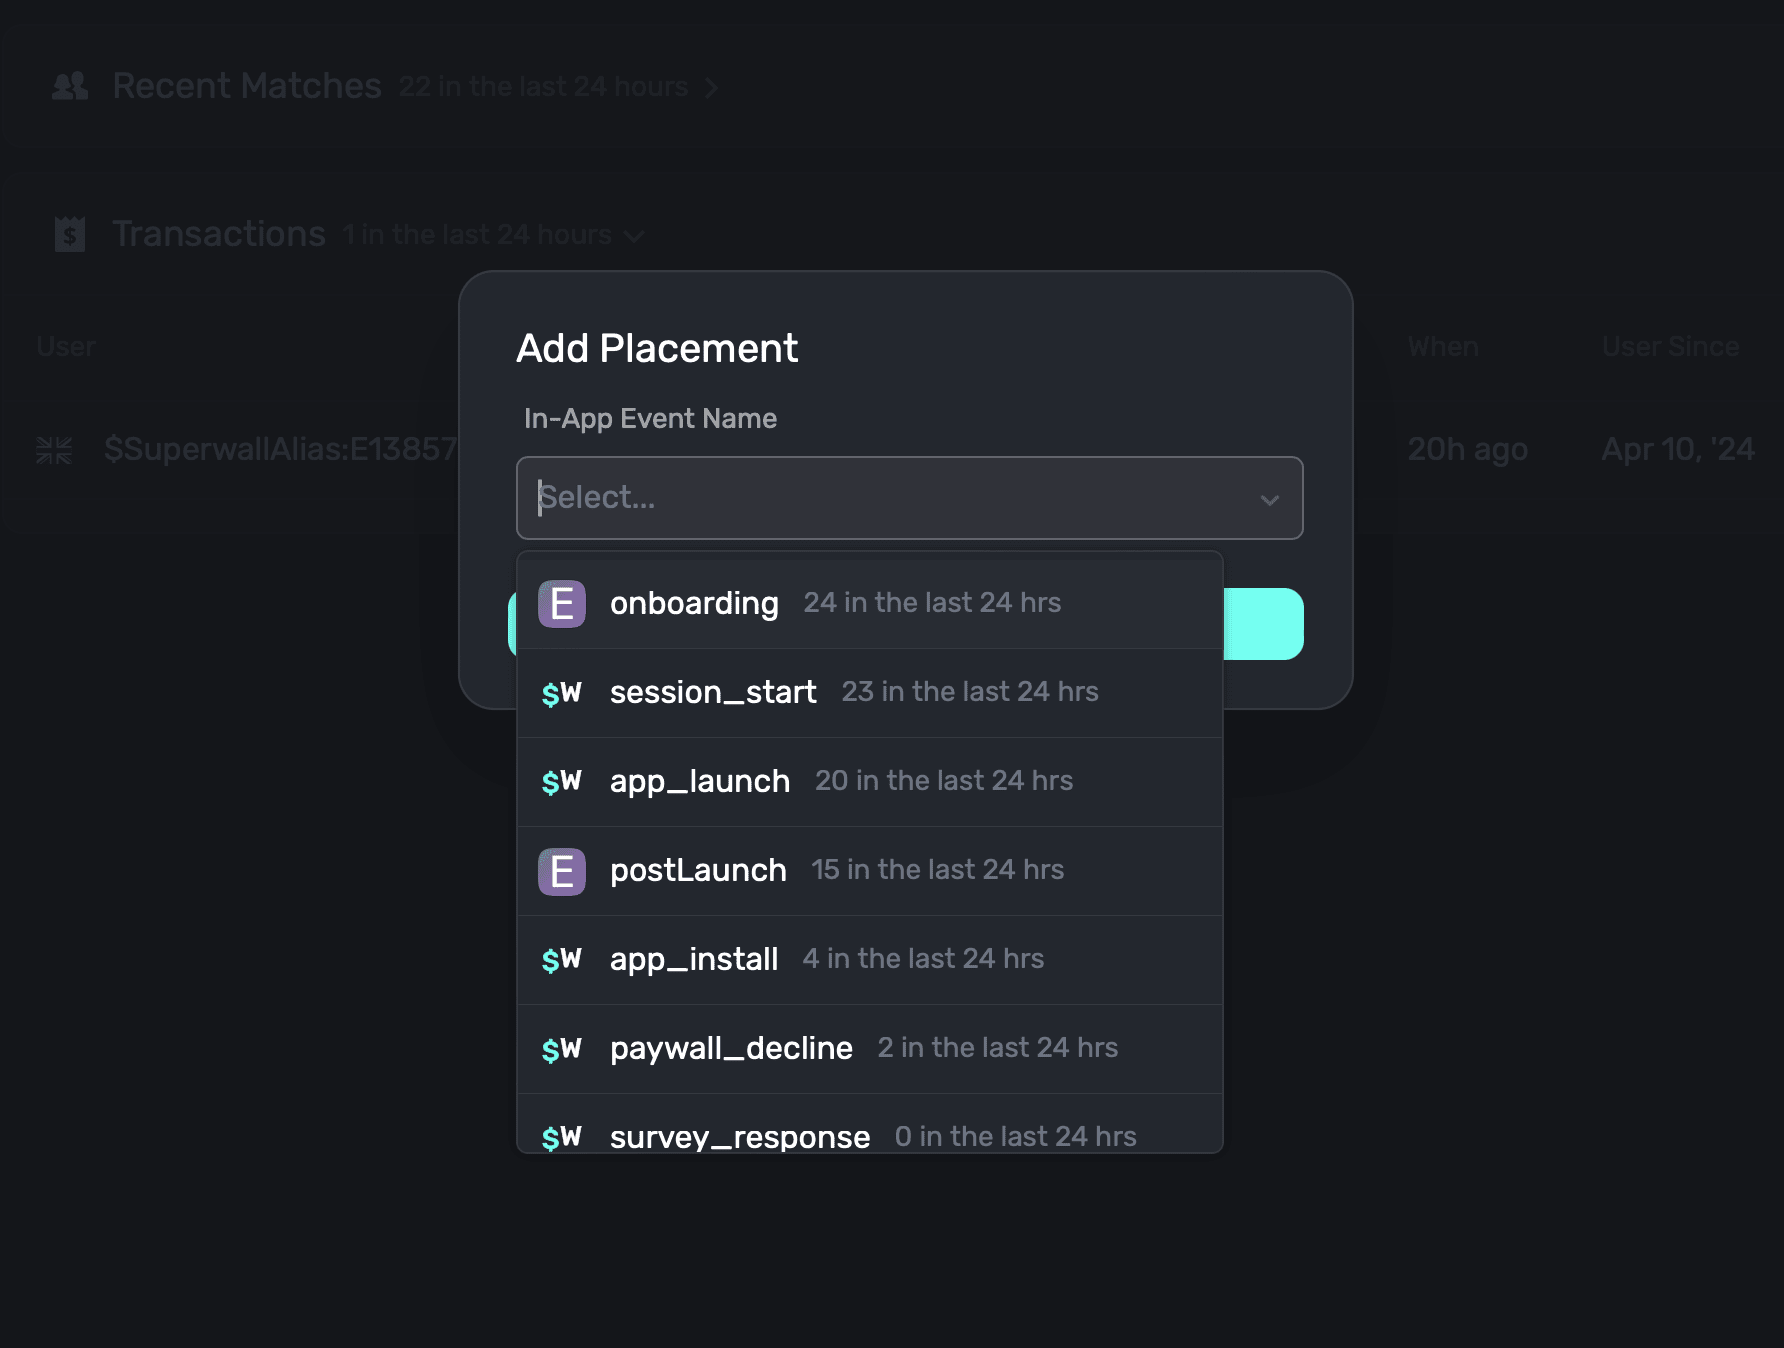This screenshot has height=1348, width=1784.
Task: Click the purple E icon beside onboarding
Action: 561,604
